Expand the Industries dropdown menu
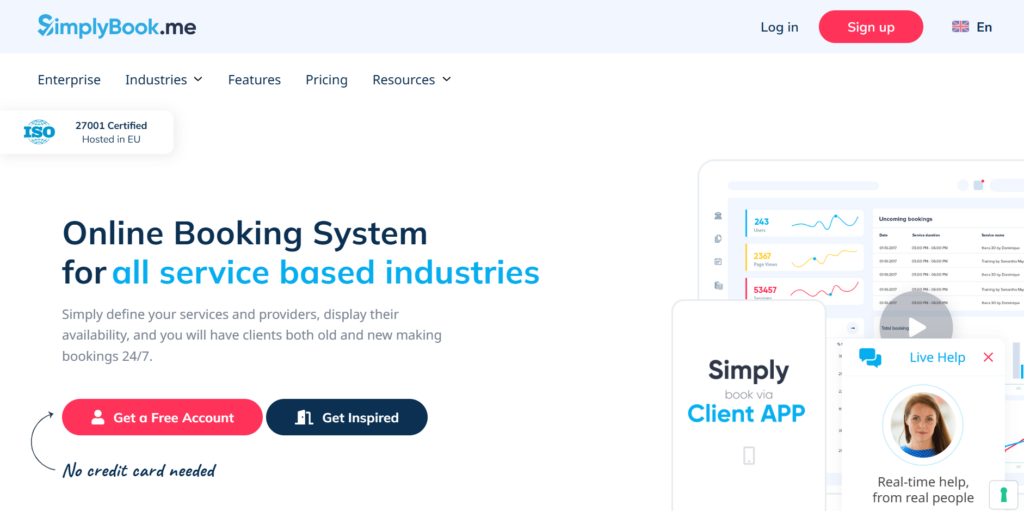This screenshot has height=511, width=1024. click(164, 80)
